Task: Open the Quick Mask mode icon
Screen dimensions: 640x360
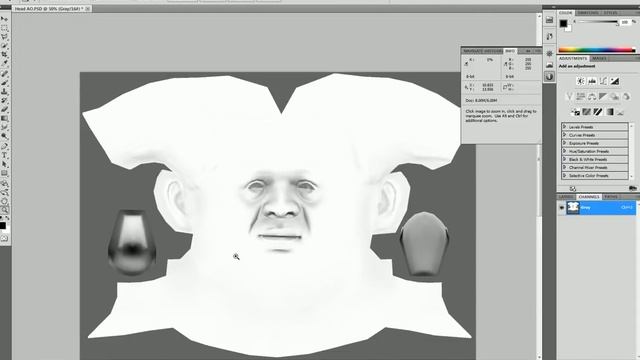Action: [4, 238]
